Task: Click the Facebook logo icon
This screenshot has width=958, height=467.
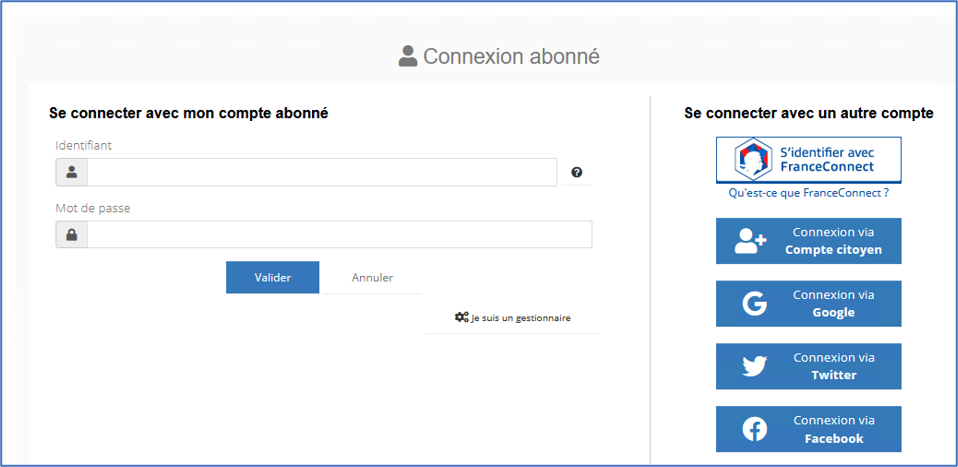Action: click(x=755, y=430)
